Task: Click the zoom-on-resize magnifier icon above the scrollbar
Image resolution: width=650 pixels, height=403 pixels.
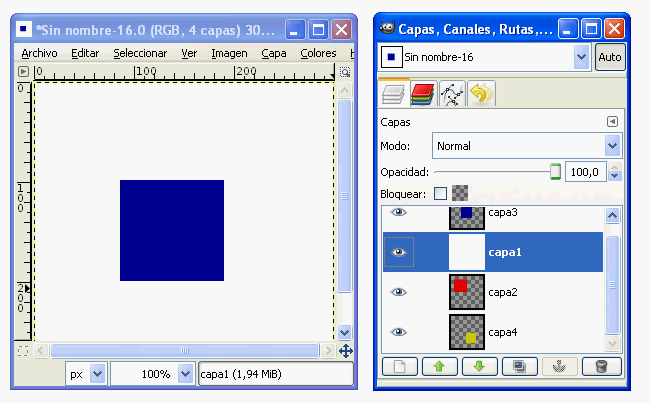Action: 345,72
